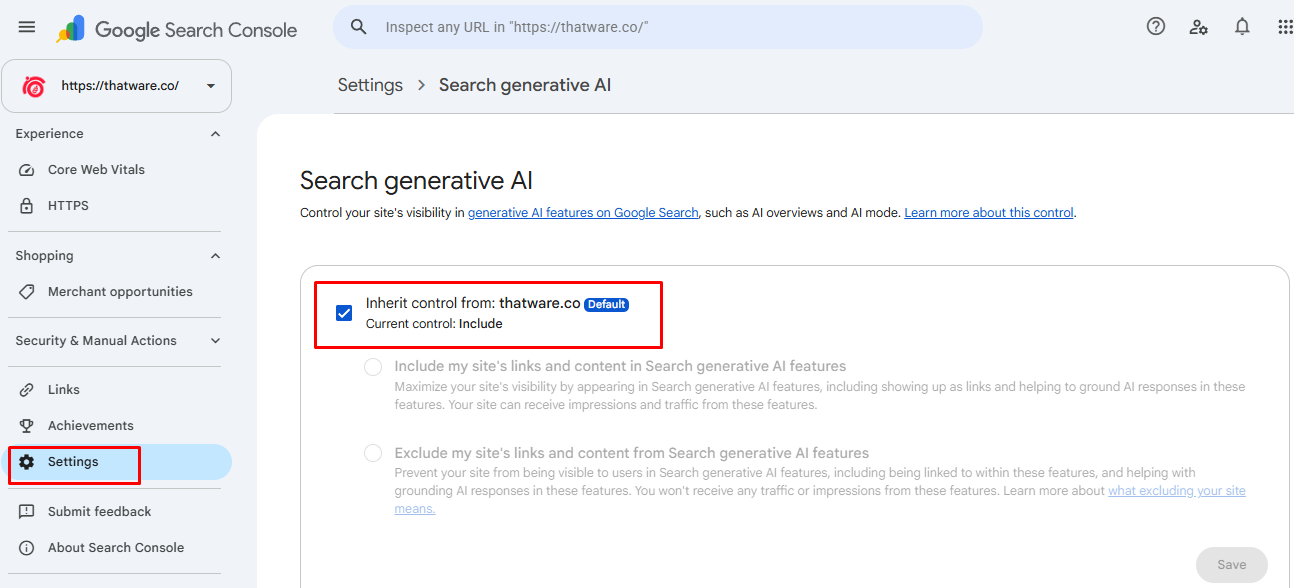Image resolution: width=1294 pixels, height=588 pixels.
Task: Click the About Search Console info icon
Action: click(27, 548)
